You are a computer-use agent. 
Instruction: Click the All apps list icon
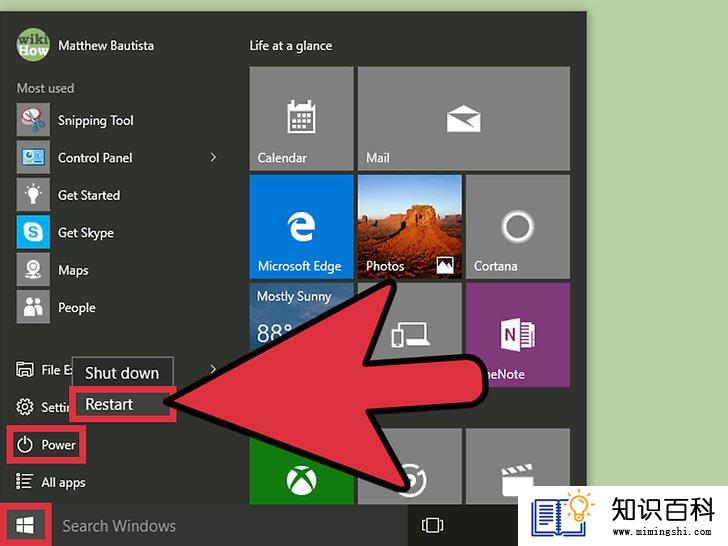25,481
